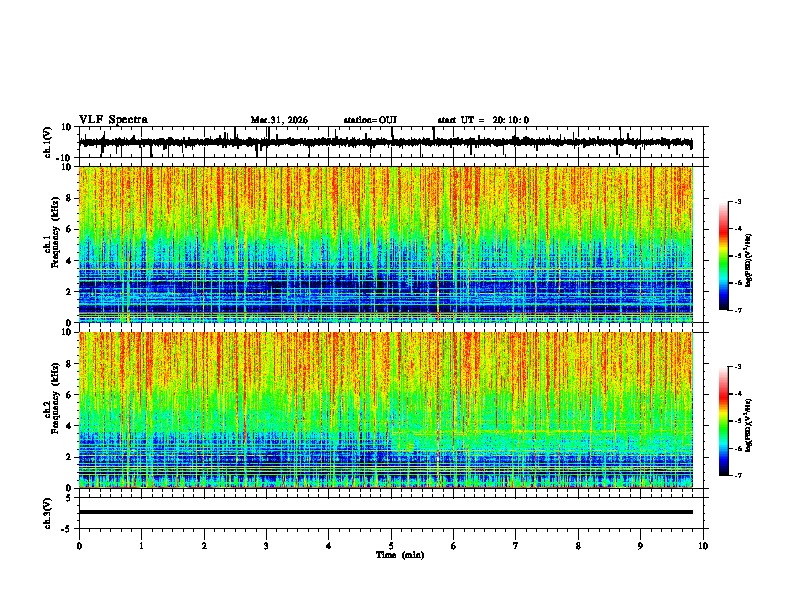Click inside the ch.1 spectrogram panel

click(386, 244)
